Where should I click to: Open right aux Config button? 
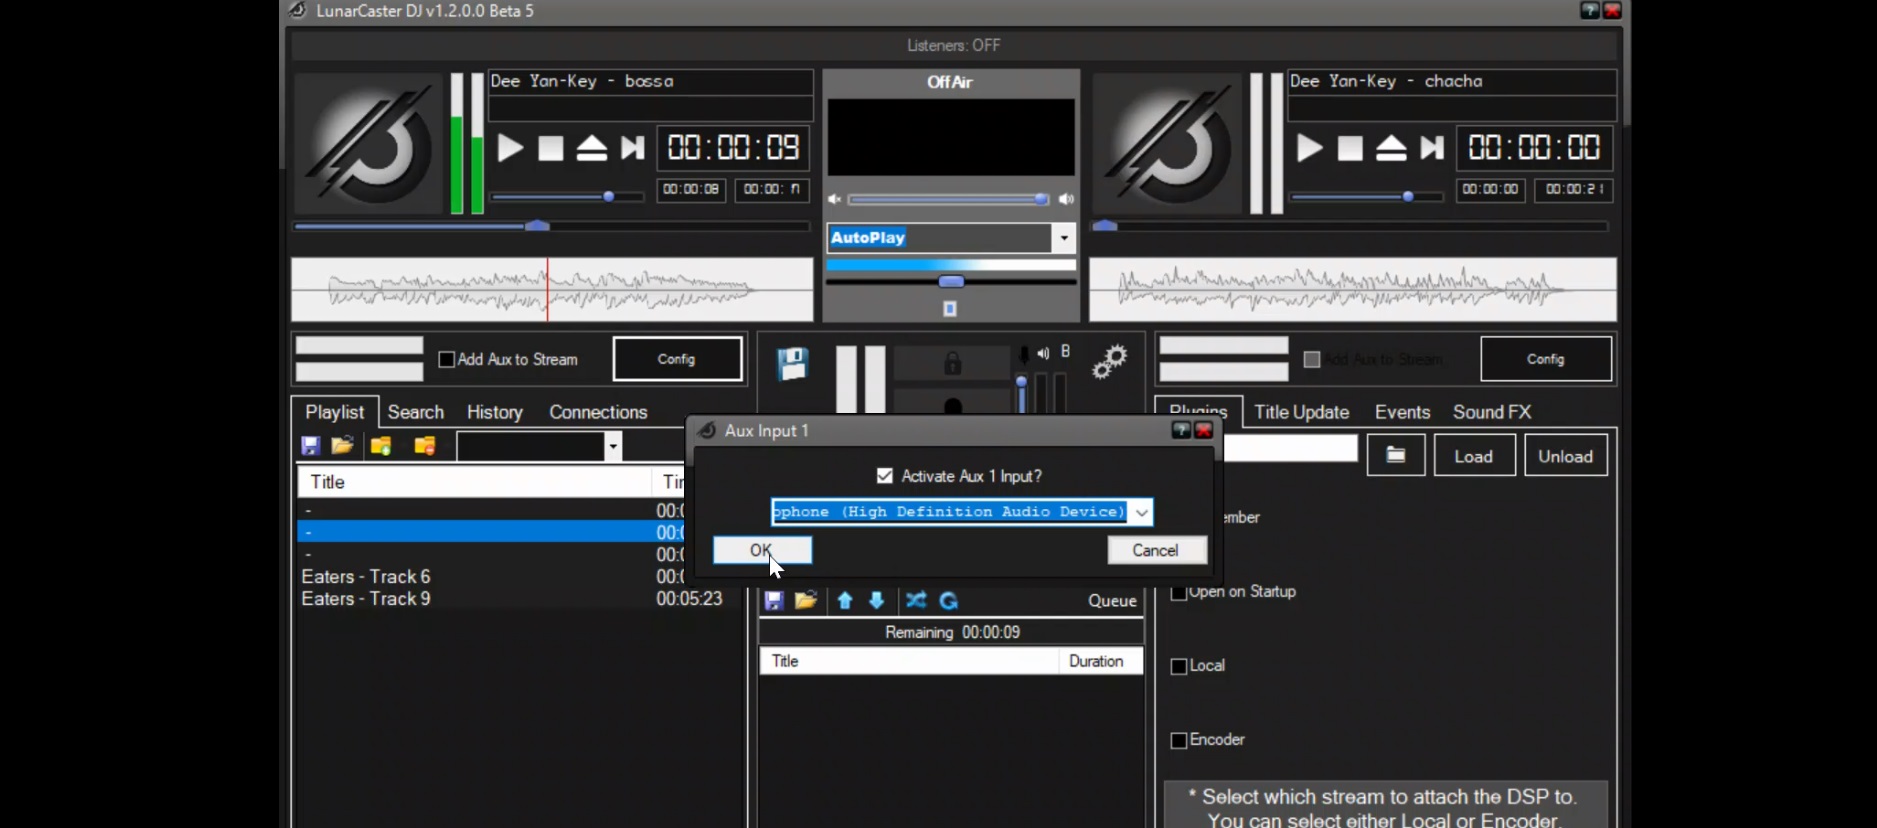[1546, 359]
